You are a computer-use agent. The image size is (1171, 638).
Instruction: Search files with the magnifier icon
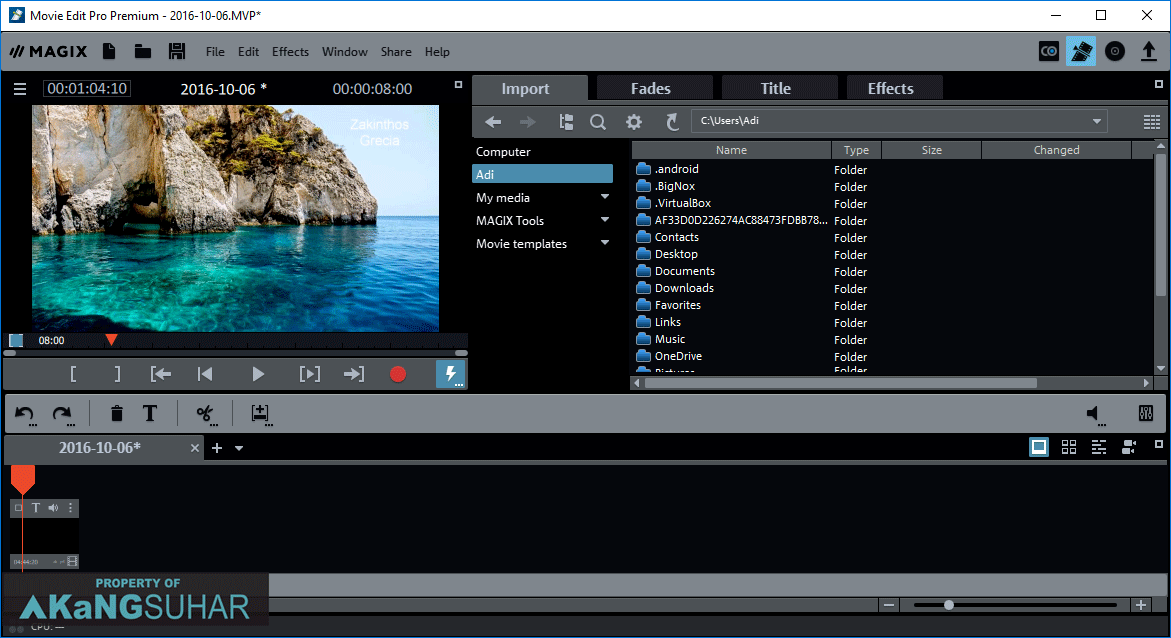(597, 122)
